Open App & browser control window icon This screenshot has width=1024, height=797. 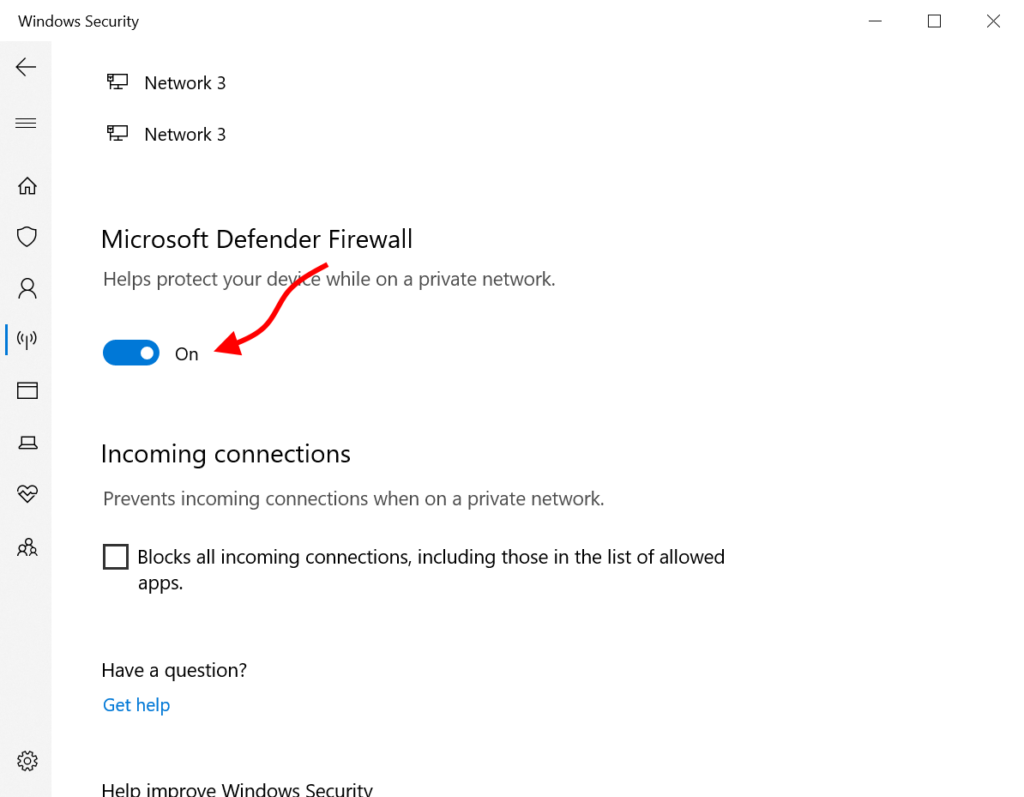(x=27, y=391)
